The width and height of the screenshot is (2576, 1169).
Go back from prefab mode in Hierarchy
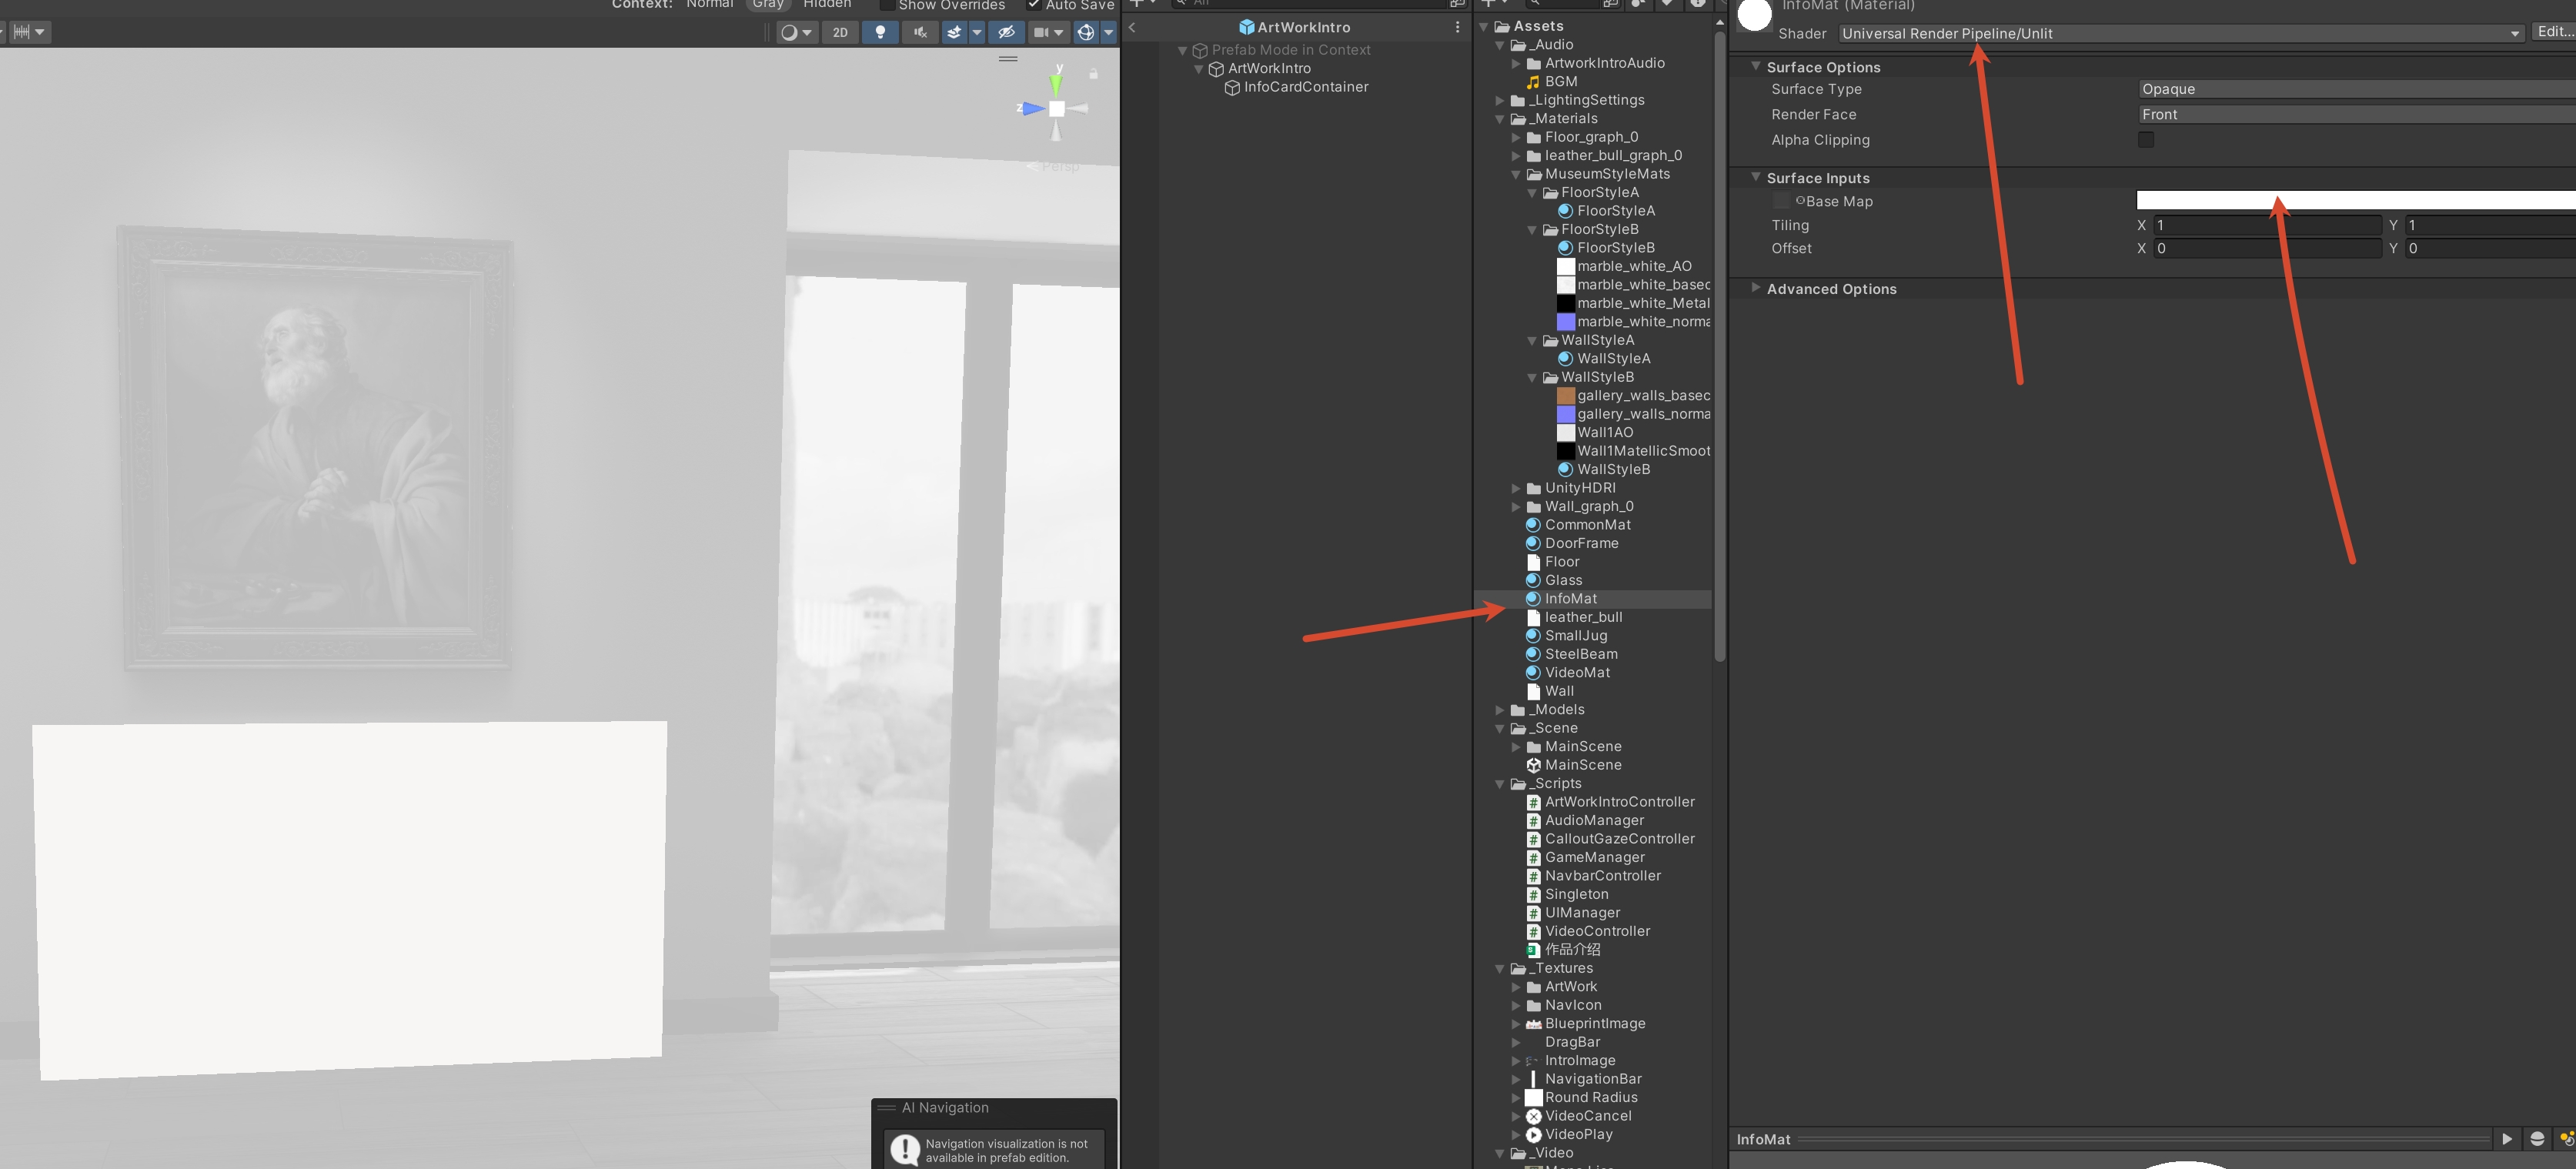point(1132,27)
